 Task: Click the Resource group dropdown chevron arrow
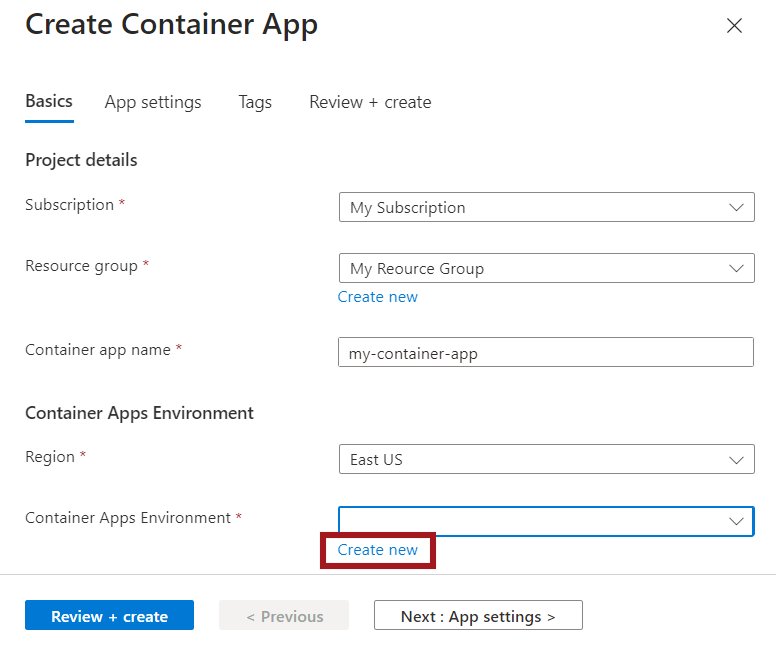point(737,269)
